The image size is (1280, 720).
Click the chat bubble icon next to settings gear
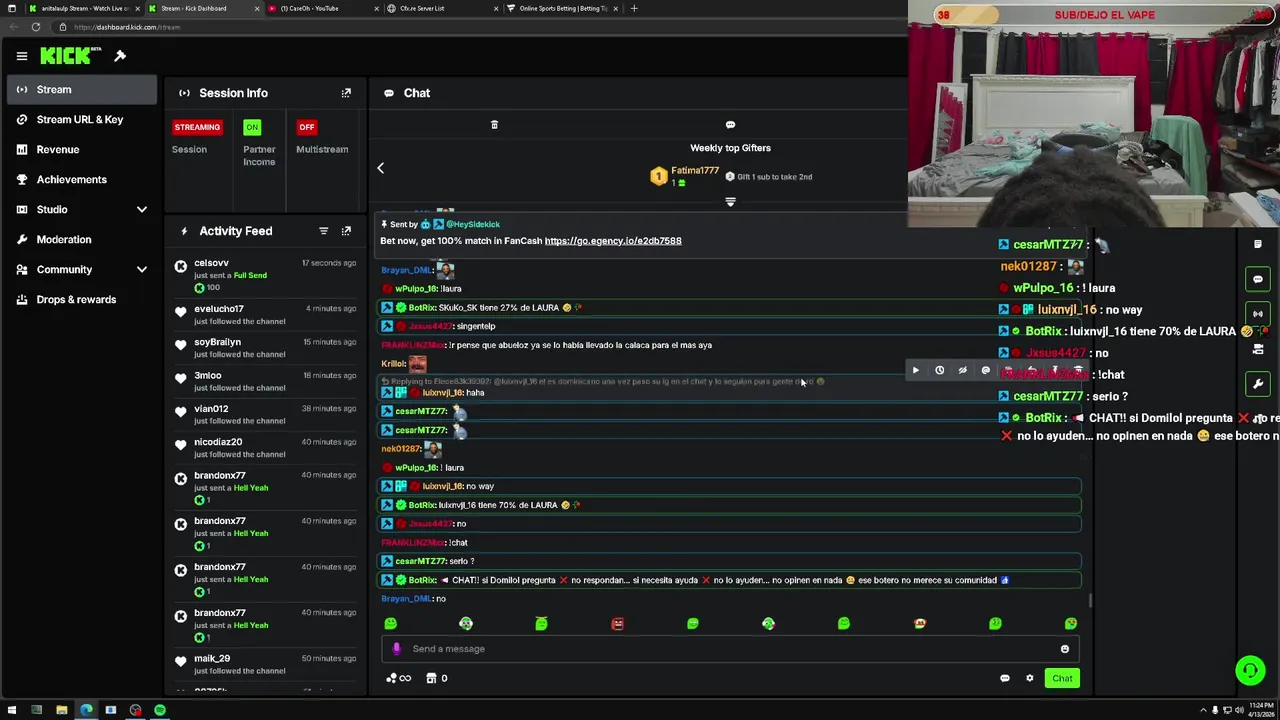pos(1005,678)
